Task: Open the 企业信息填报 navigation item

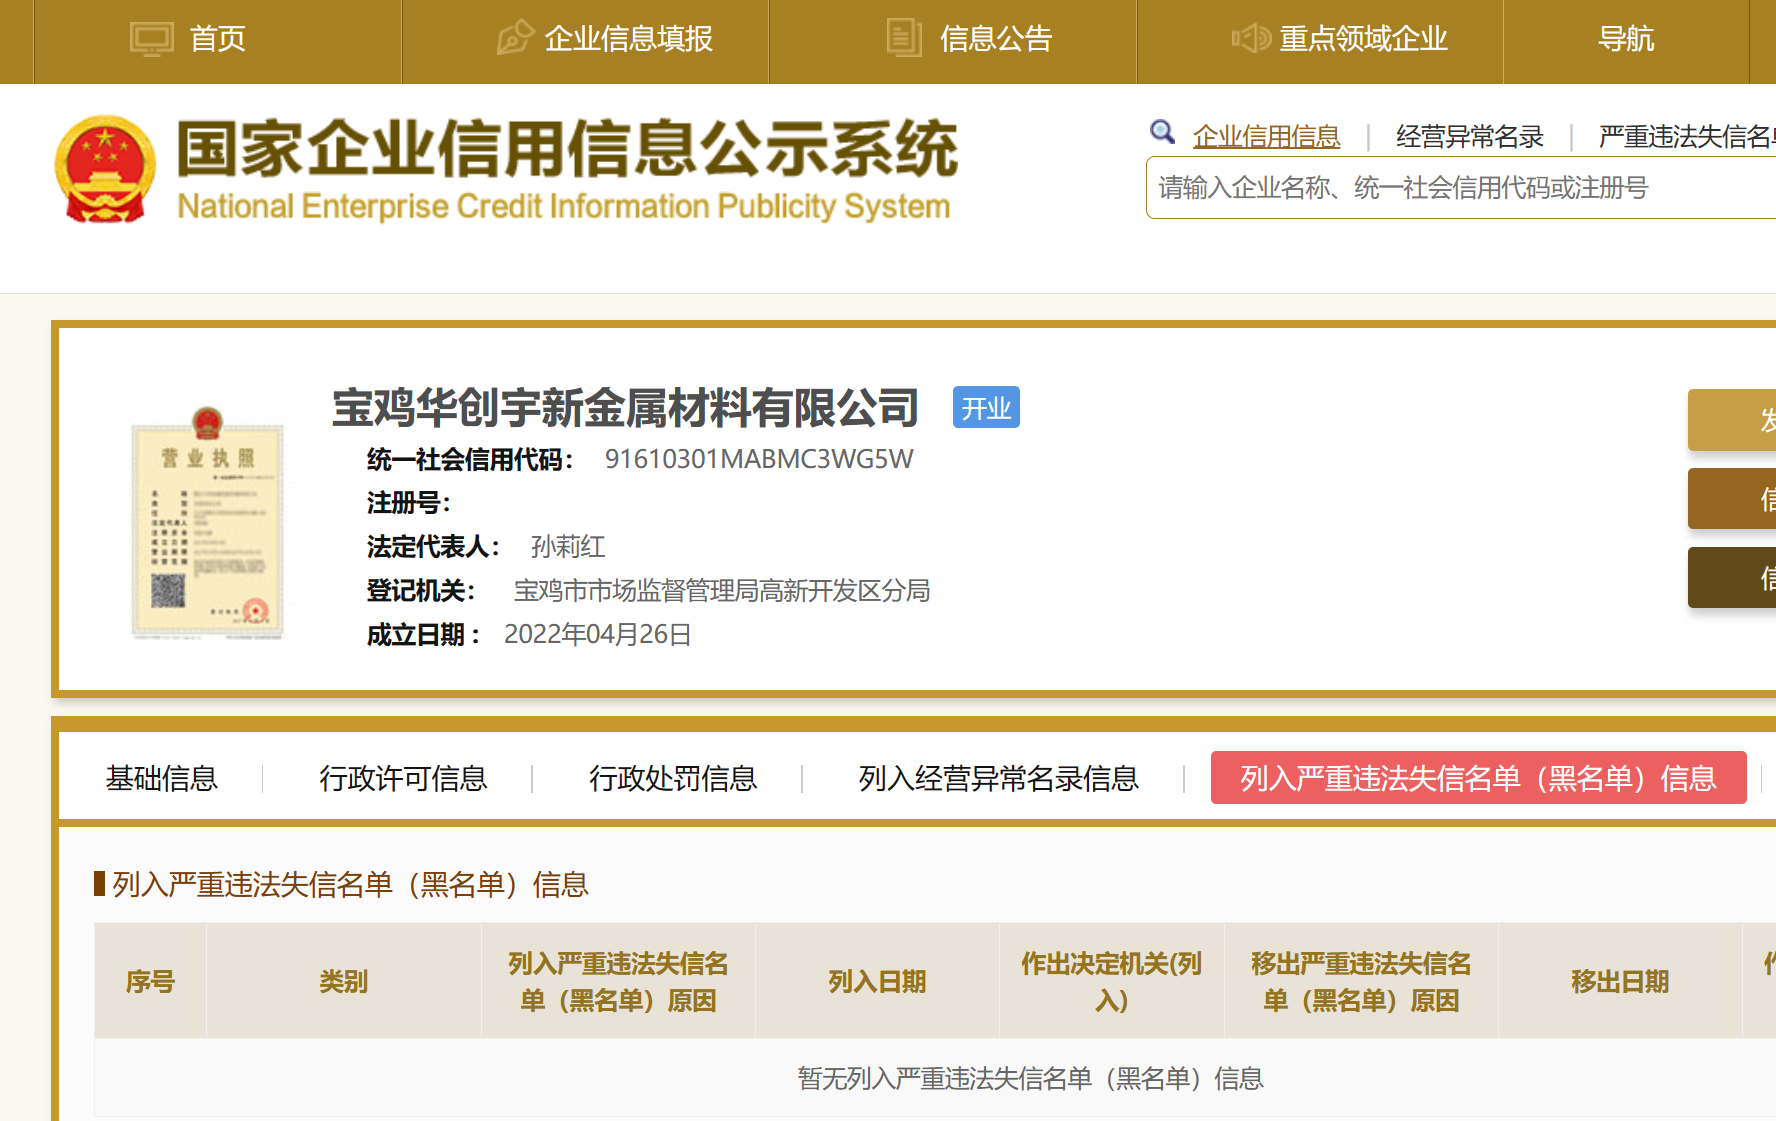Action: click(x=585, y=41)
